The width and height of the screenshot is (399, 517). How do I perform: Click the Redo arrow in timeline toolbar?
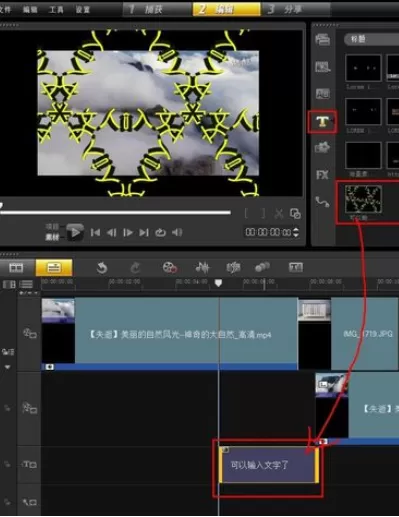pos(135,267)
